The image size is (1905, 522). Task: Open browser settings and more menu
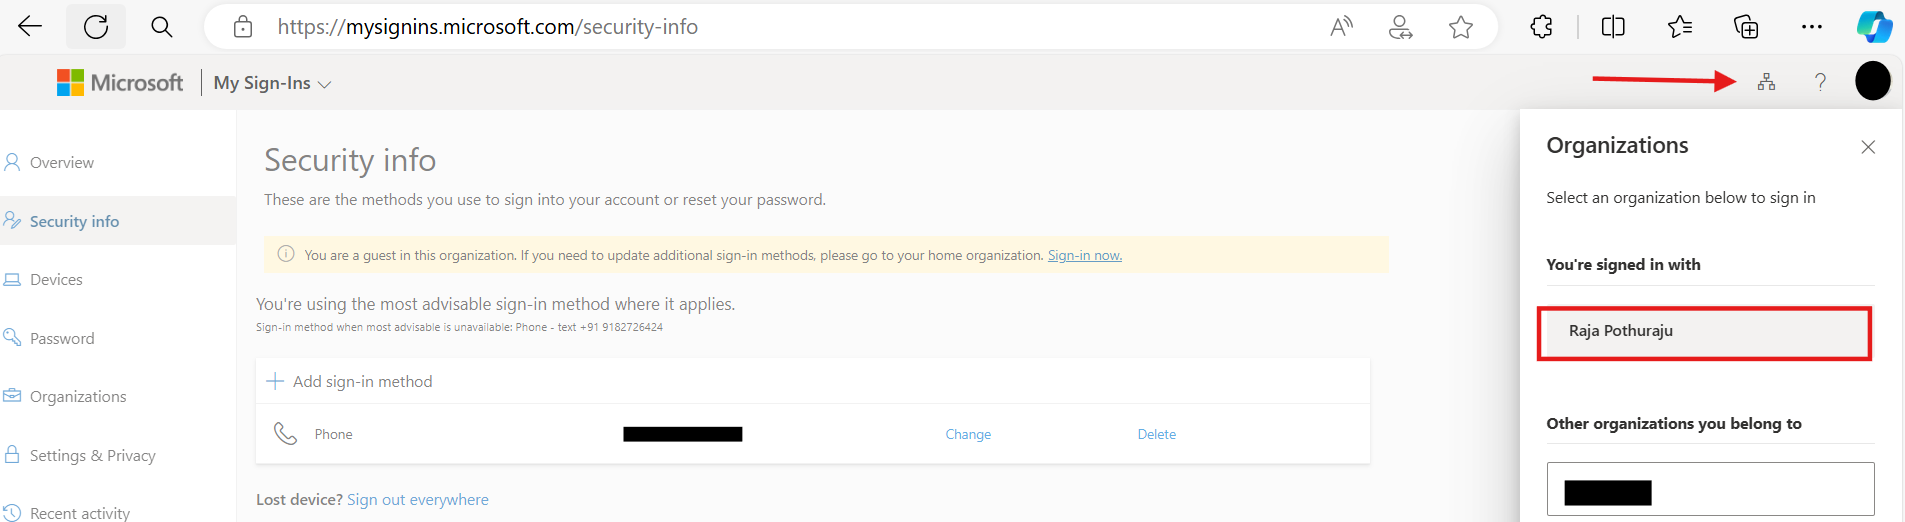click(1811, 27)
